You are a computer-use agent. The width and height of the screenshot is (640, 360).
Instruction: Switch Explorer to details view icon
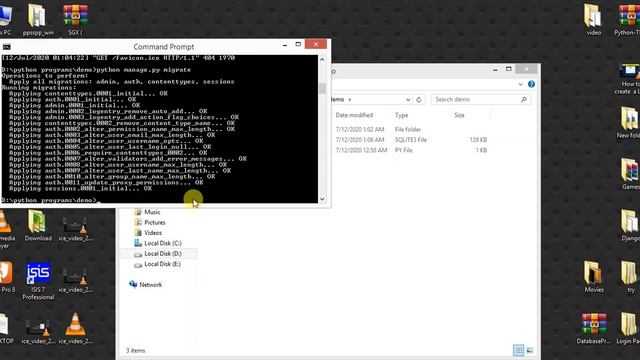click(518, 350)
